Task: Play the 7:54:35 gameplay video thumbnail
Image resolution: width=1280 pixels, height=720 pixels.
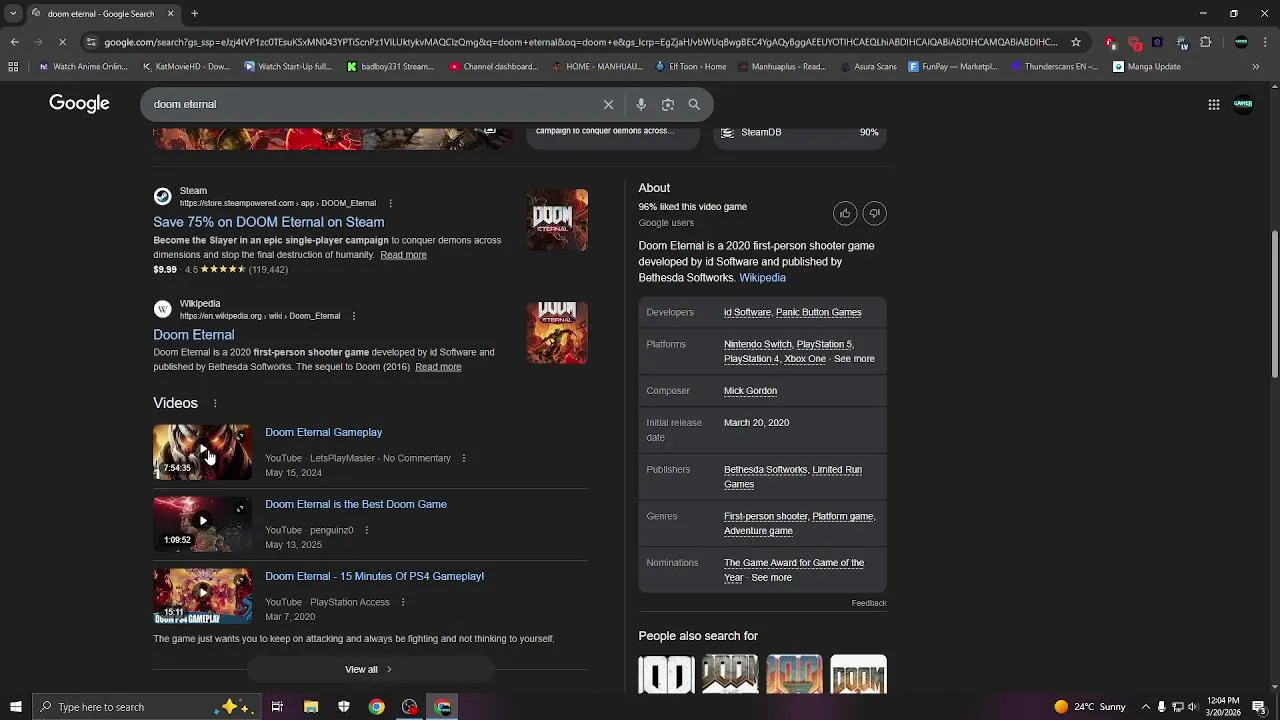Action: [x=202, y=452]
